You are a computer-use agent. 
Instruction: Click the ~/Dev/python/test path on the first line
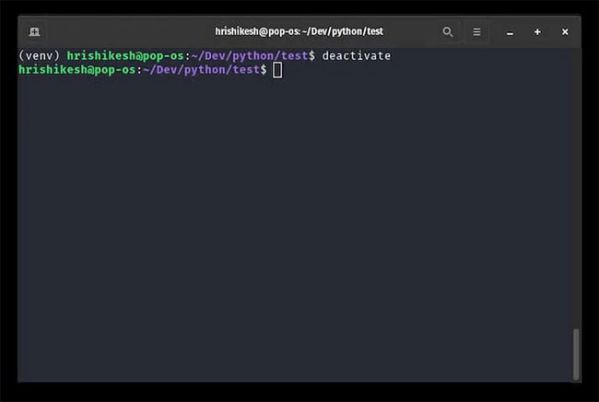point(250,56)
